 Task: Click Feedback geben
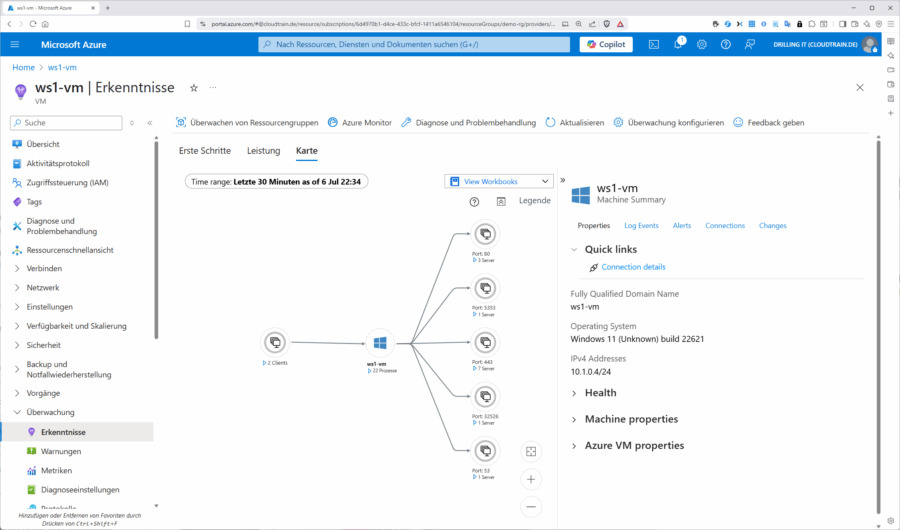point(769,122)
